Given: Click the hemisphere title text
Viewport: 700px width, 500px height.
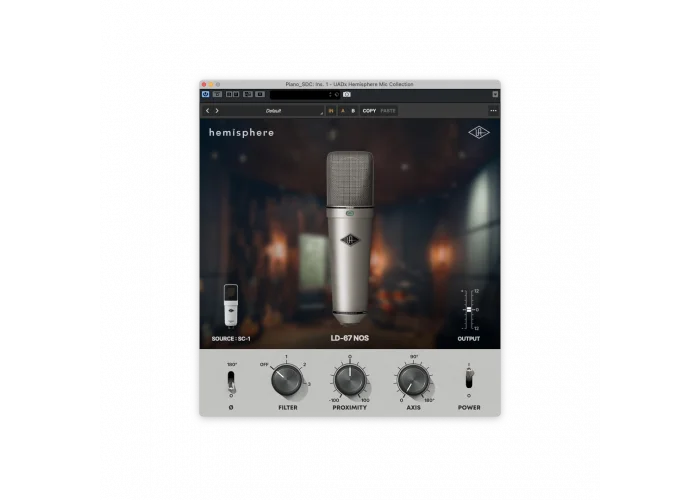Looking at the screenshot, I should (x=242, y=133).
